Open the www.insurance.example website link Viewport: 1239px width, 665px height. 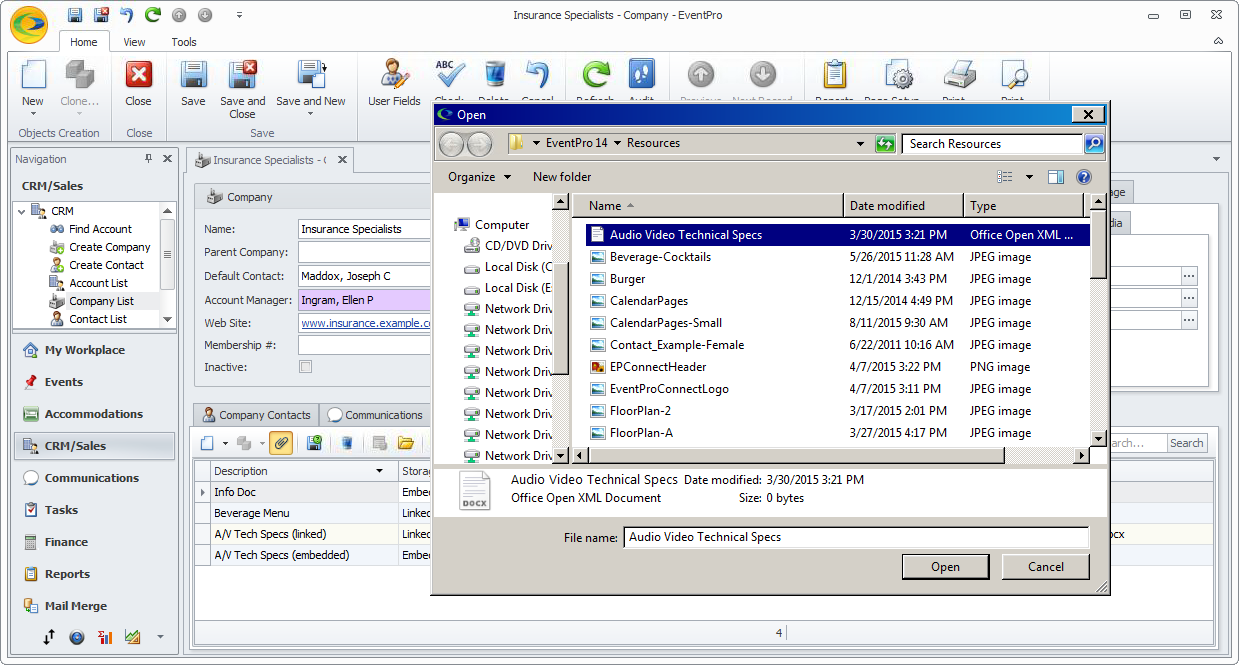(x=365, y=323)
